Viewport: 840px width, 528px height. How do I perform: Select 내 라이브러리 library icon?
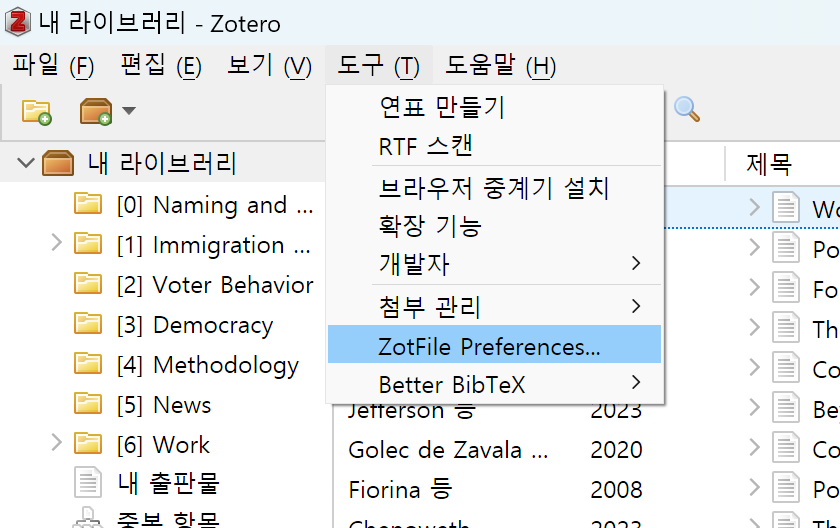(x=58, y=163)
